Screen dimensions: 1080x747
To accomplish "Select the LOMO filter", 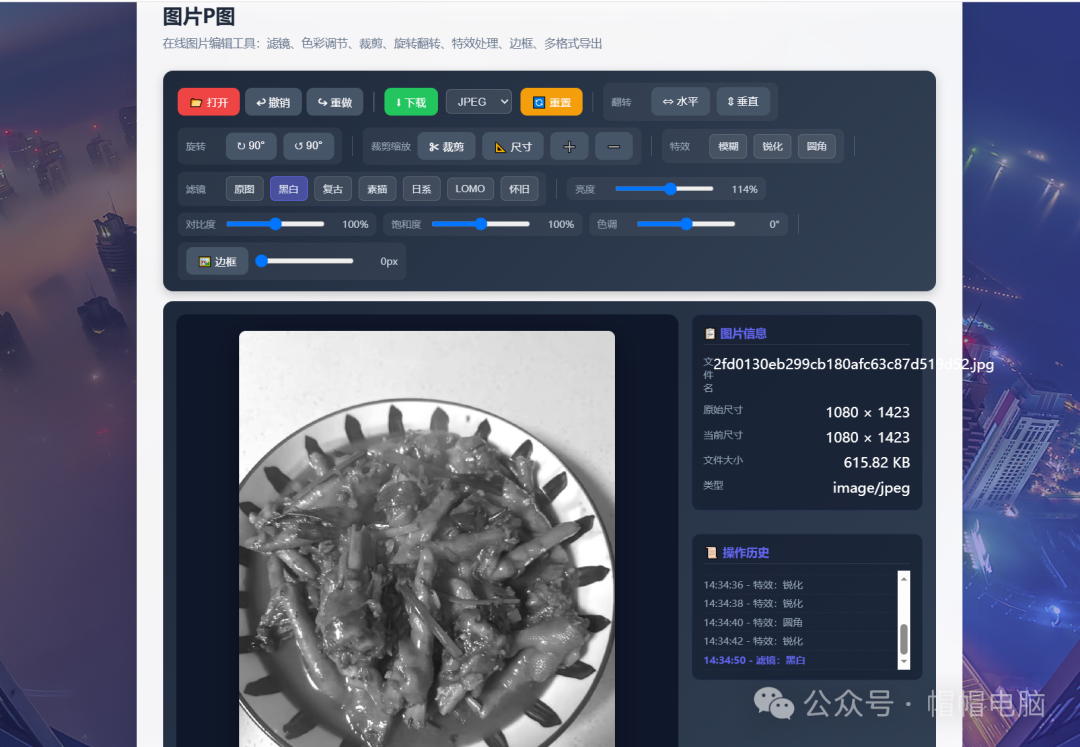I will click(470, 189).
